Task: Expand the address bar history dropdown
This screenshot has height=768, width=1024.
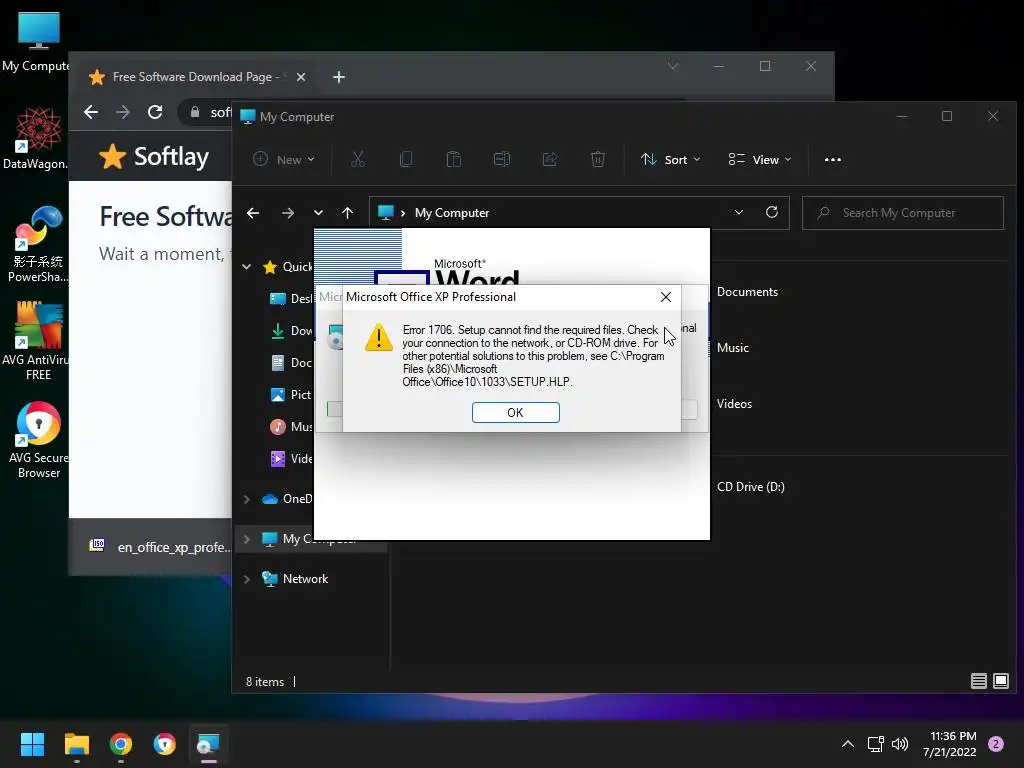Action: click(739, 212)
